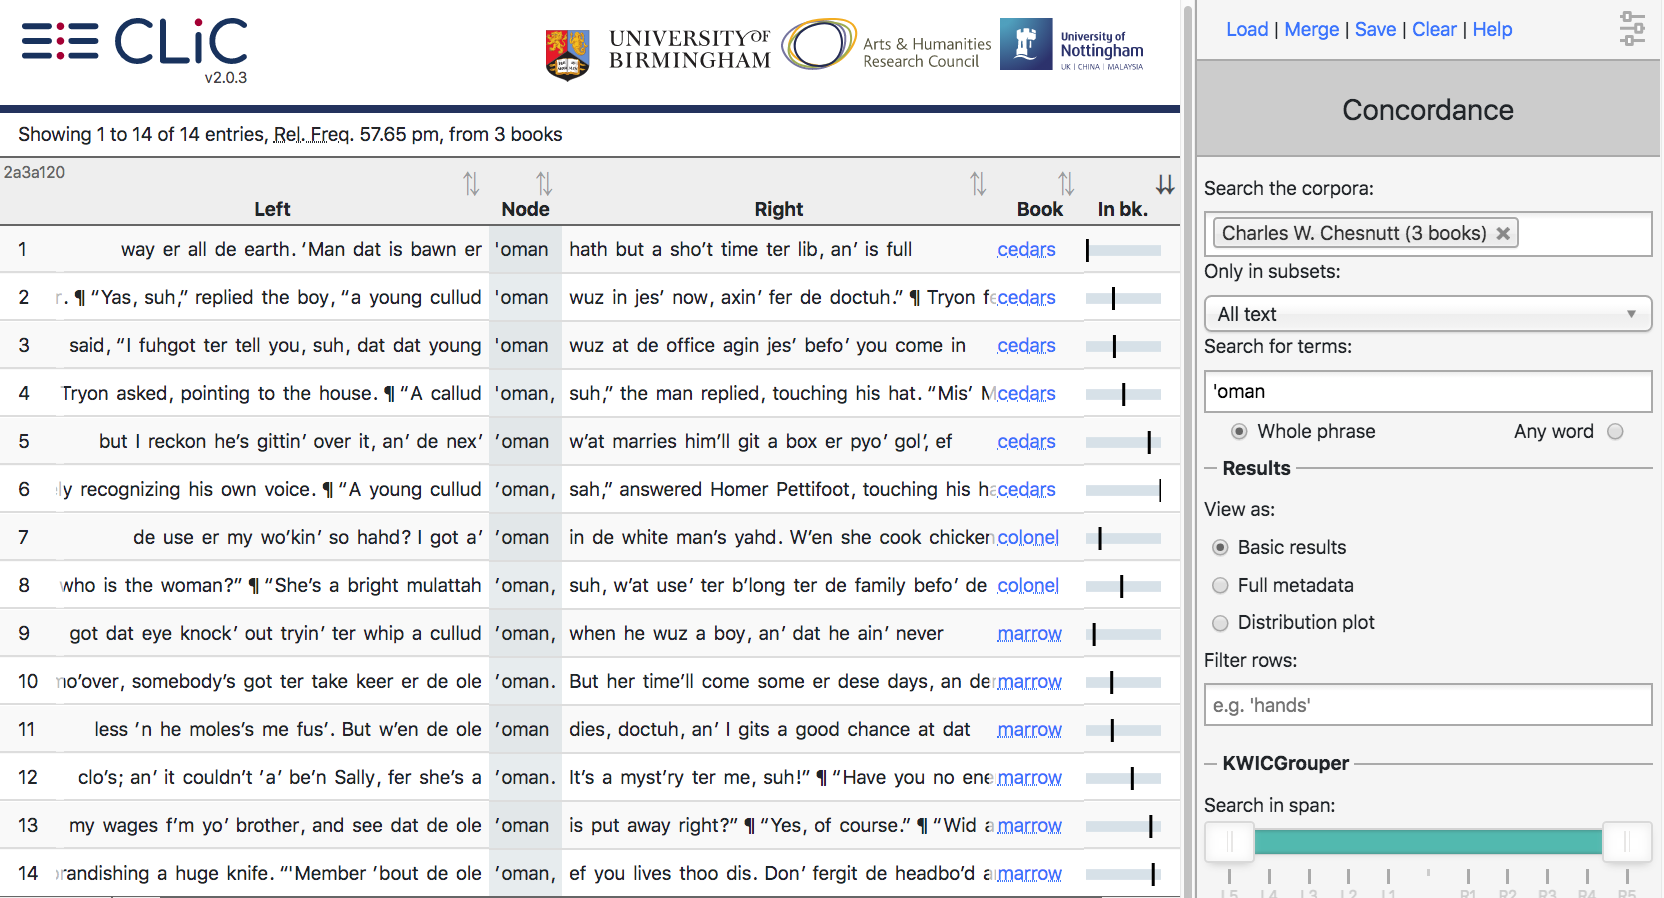Toggle the In bk. descending sort arrow
The width and height of the screenshot is (1664, 898).
[x=1165, y=185]
